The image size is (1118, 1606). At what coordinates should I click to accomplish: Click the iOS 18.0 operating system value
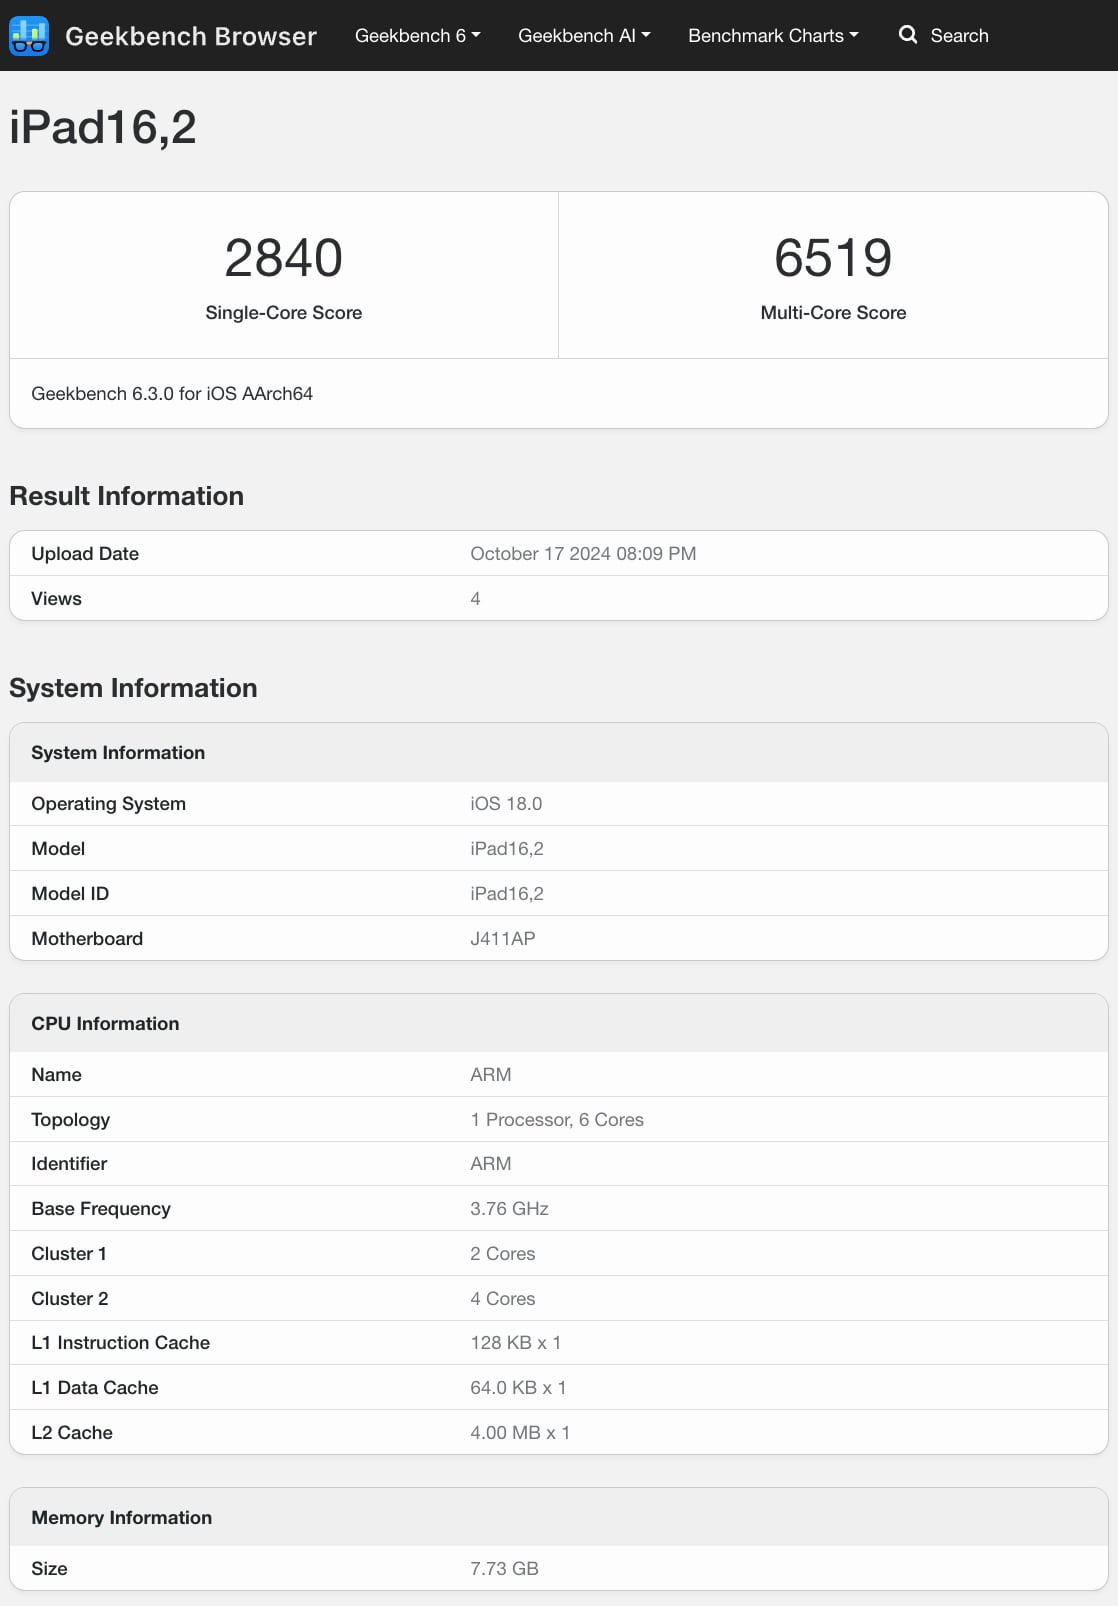click(506, 804)
